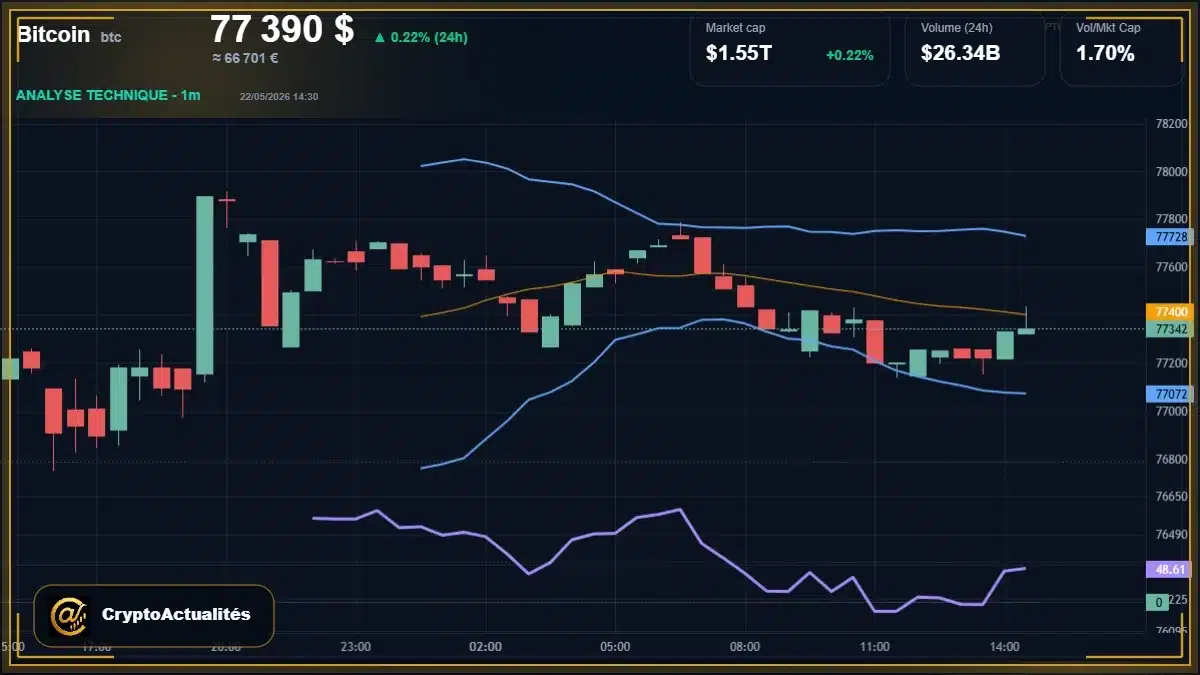Click the btc ticker symbol
The height and width of the screenshot is (675, 1200).
pos(111,37)
